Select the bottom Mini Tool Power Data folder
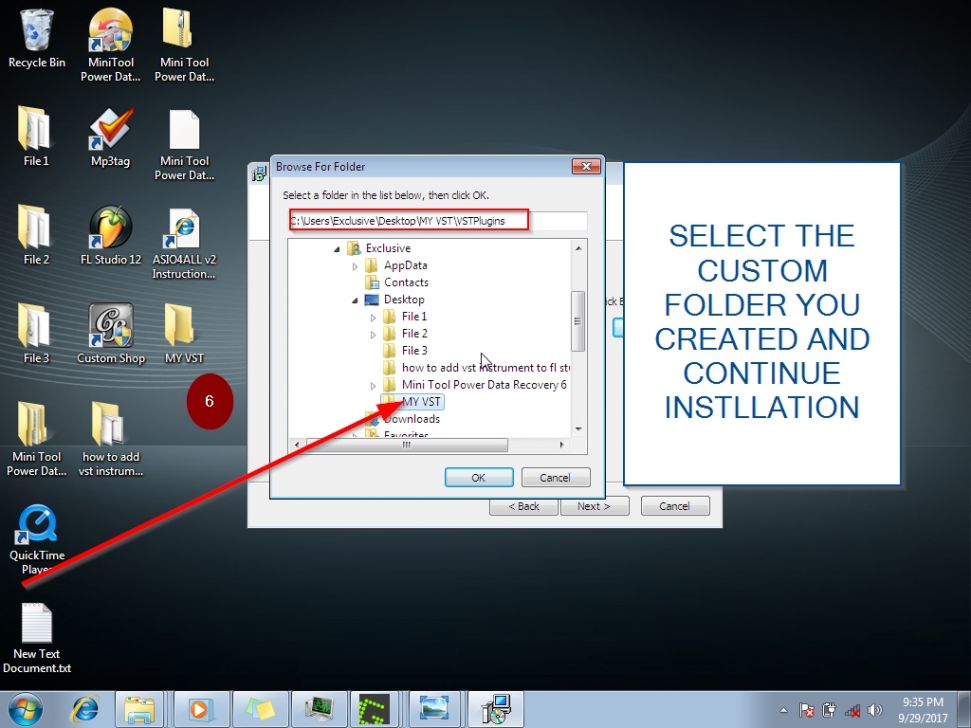 point(36,438)
